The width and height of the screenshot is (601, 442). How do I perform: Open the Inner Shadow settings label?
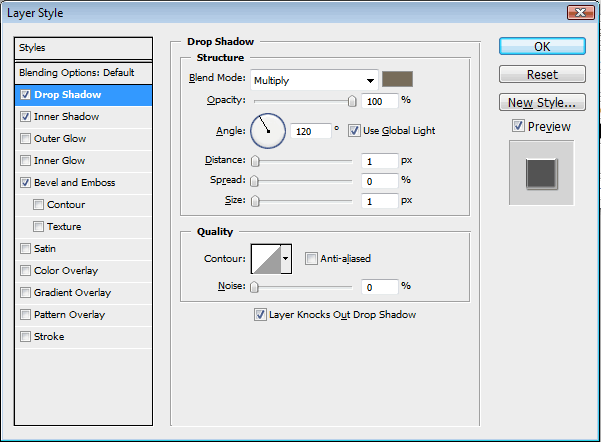[66, 117]
